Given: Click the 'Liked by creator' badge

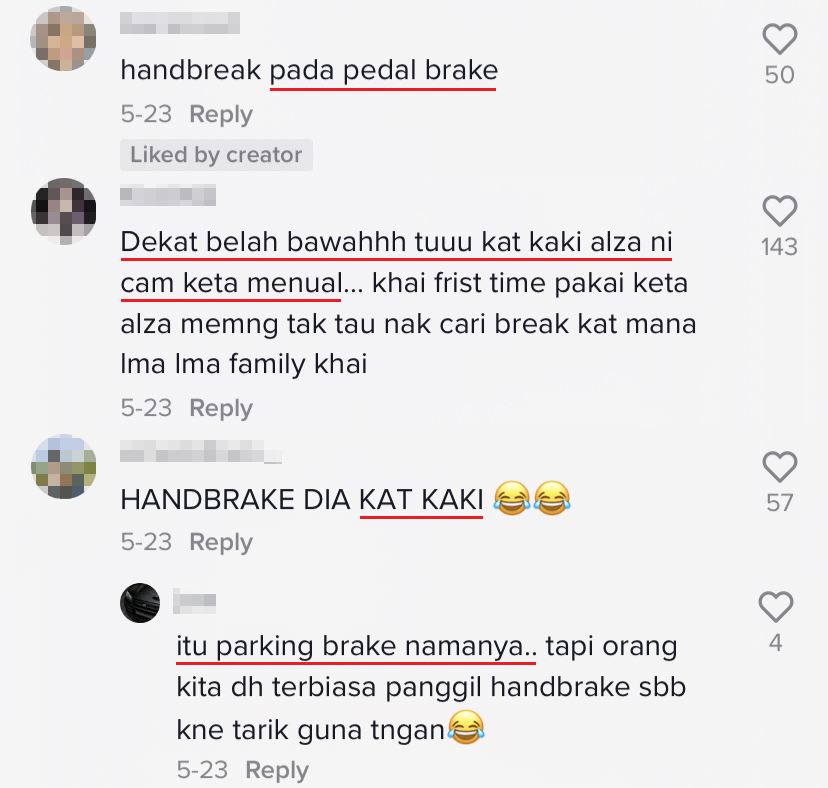Looking at the screenshot, I should coord(216,155).
